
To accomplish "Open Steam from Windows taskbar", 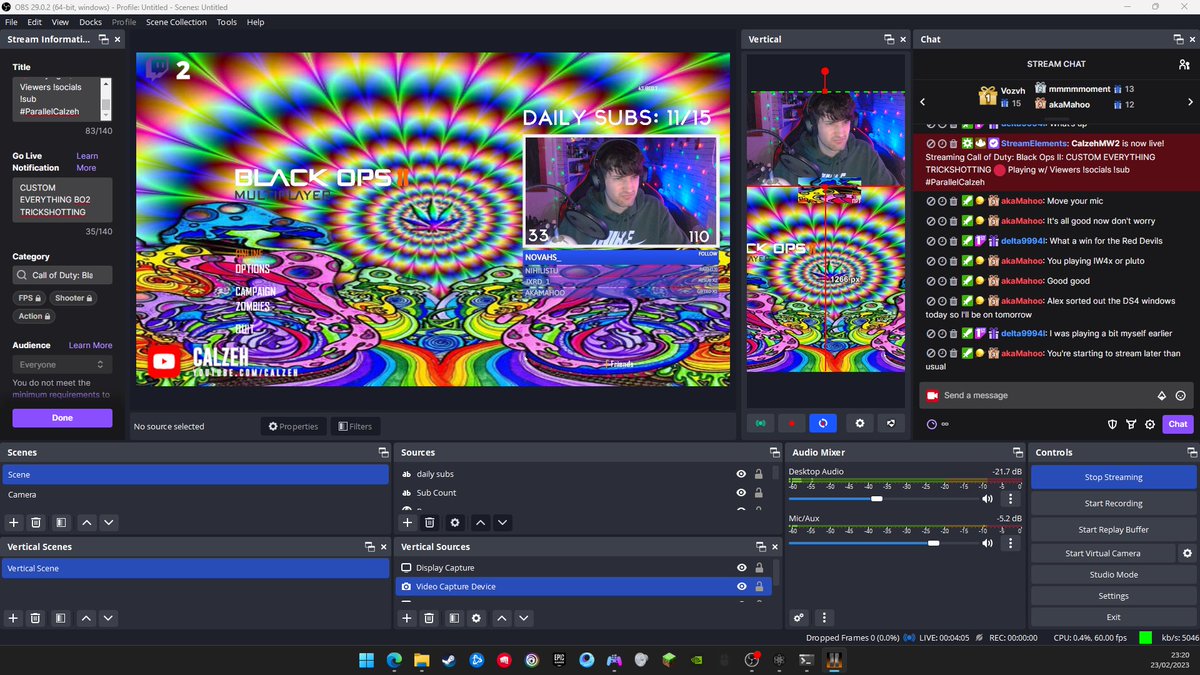I will (x=449, y=660).
